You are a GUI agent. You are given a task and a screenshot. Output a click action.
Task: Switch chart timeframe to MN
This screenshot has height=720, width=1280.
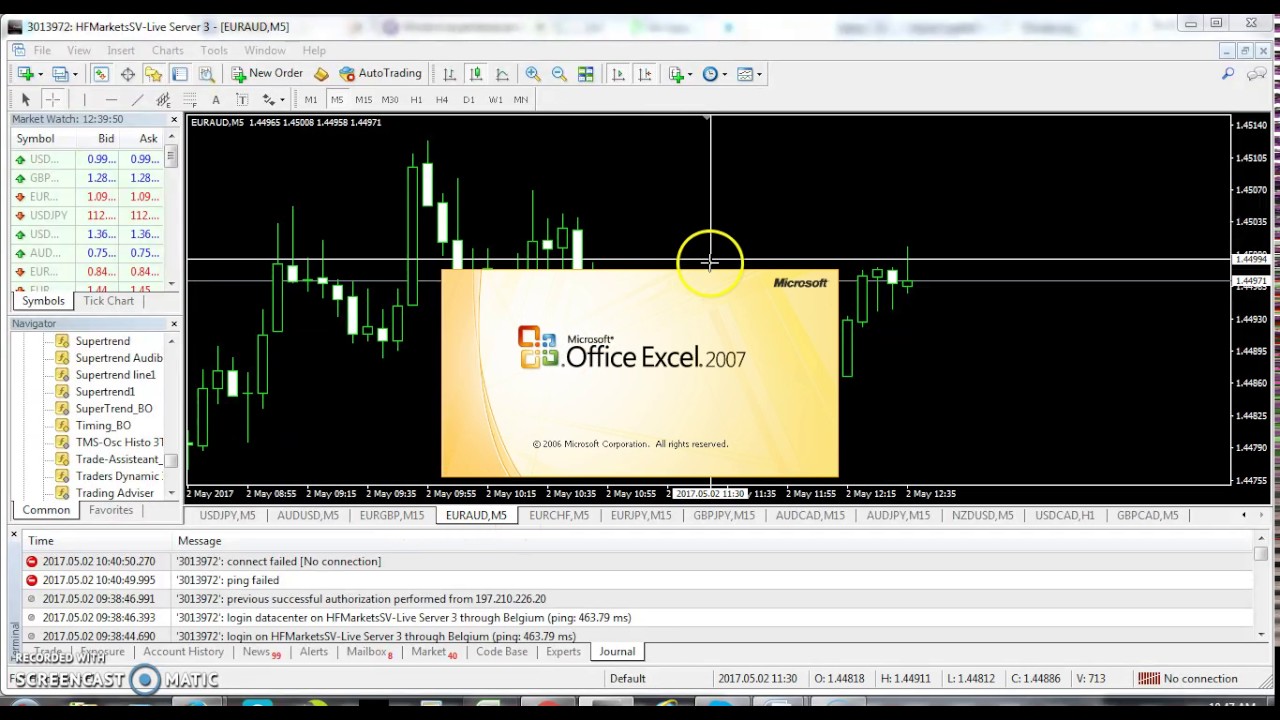point(521,100)
